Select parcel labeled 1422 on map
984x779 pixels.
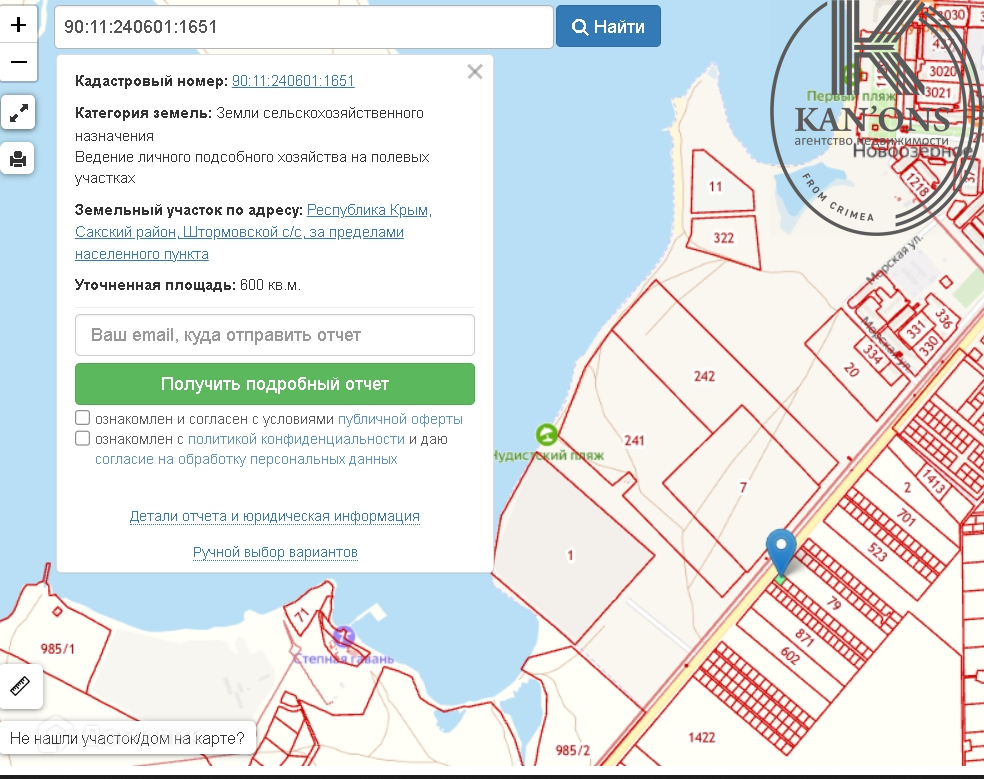tap(702, 738)
